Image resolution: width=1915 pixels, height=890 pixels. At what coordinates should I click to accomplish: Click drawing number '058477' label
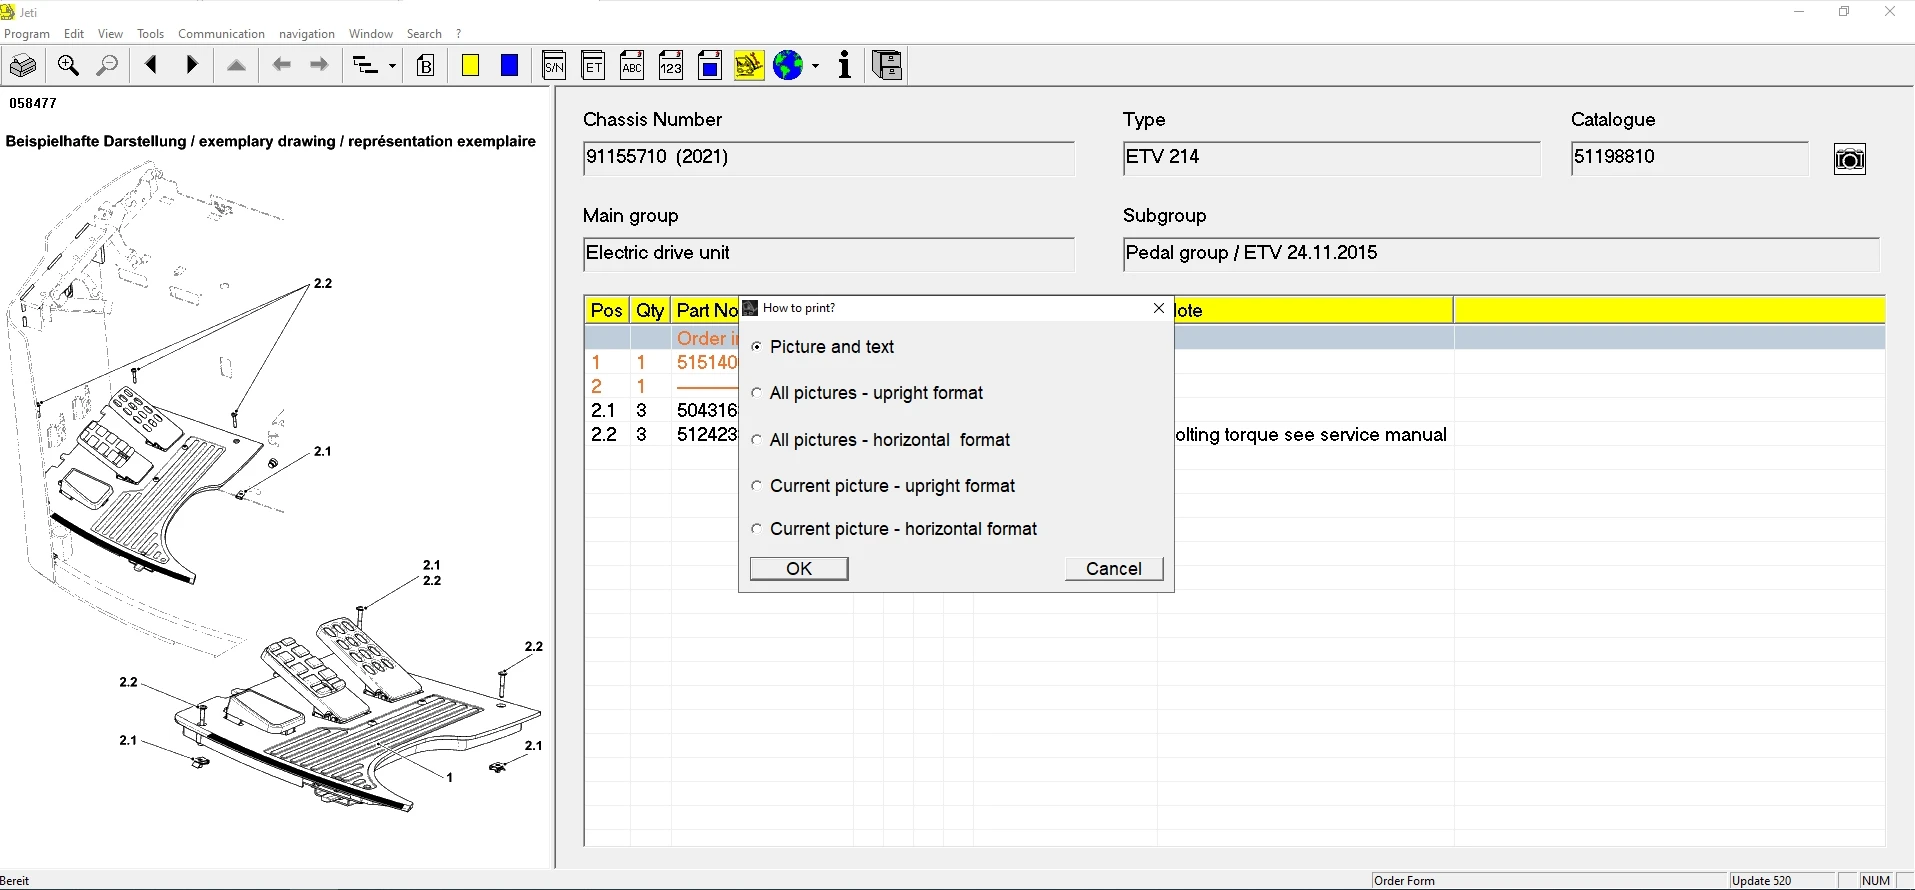coord(33,103)
